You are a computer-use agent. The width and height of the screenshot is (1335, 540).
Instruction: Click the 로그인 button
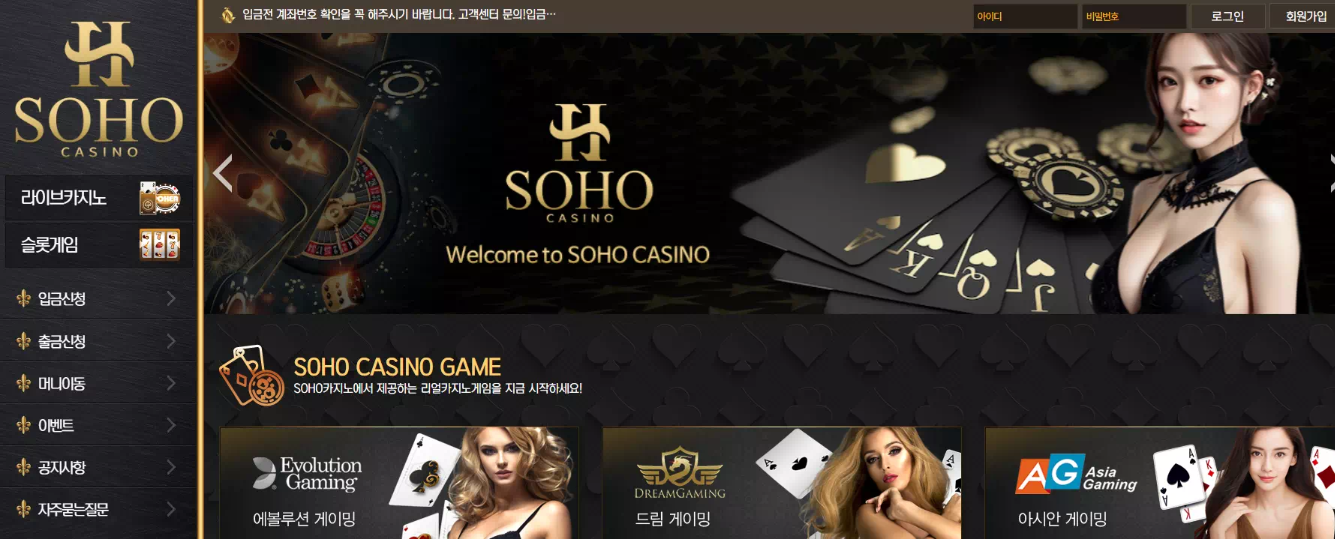(x=1227, y=17)
